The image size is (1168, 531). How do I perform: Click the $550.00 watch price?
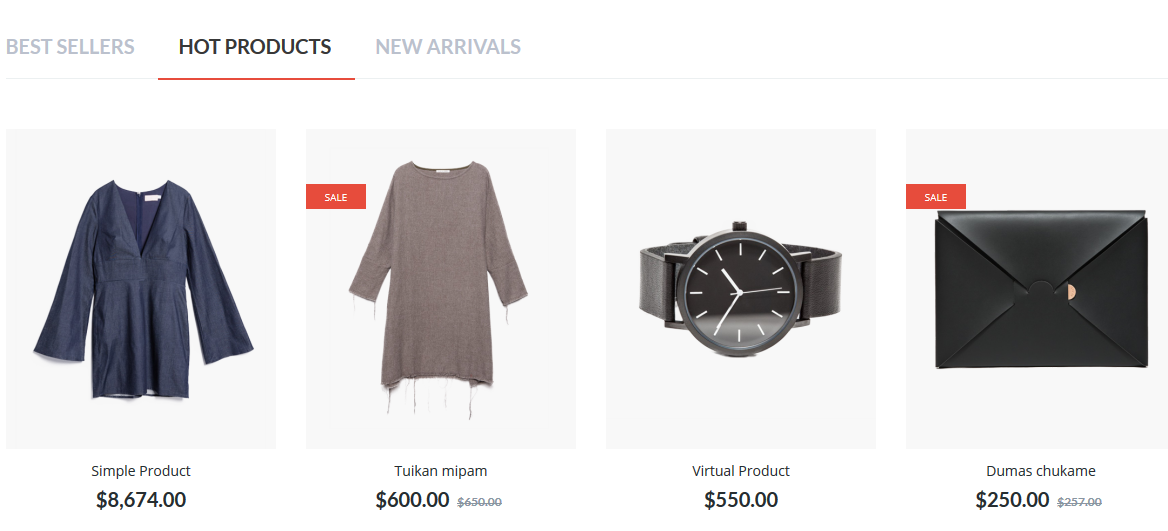coord(741,499)
